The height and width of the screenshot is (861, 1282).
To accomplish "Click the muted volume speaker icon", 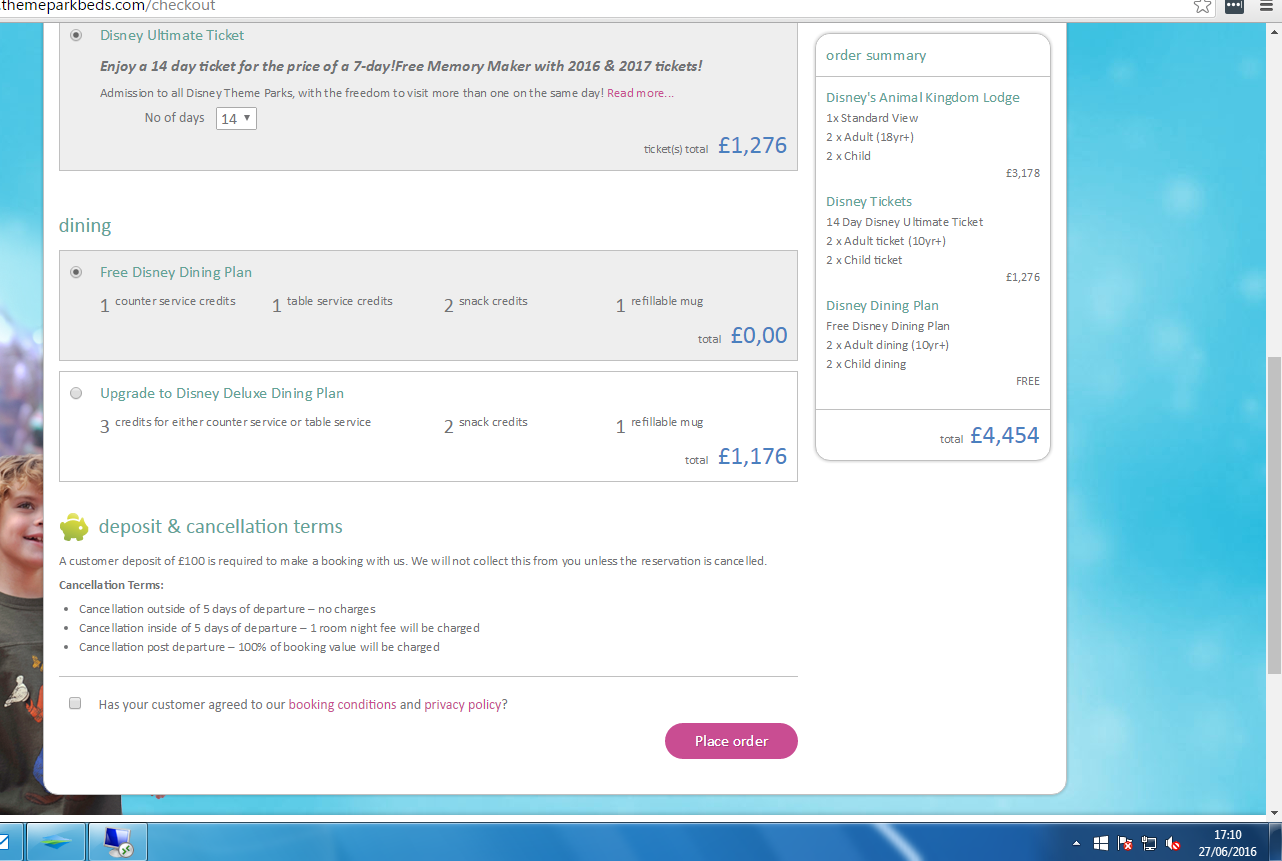I will pos(1173,843).
